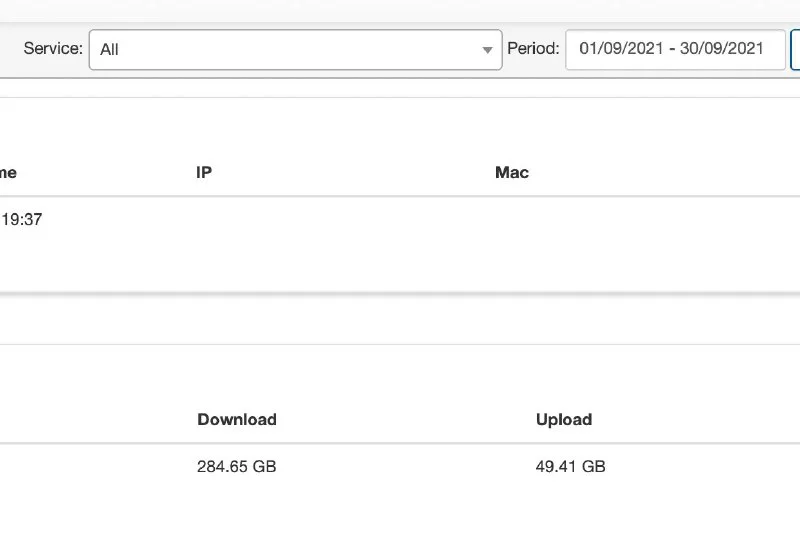Click the 284.65 GB download value

(237, 467)
